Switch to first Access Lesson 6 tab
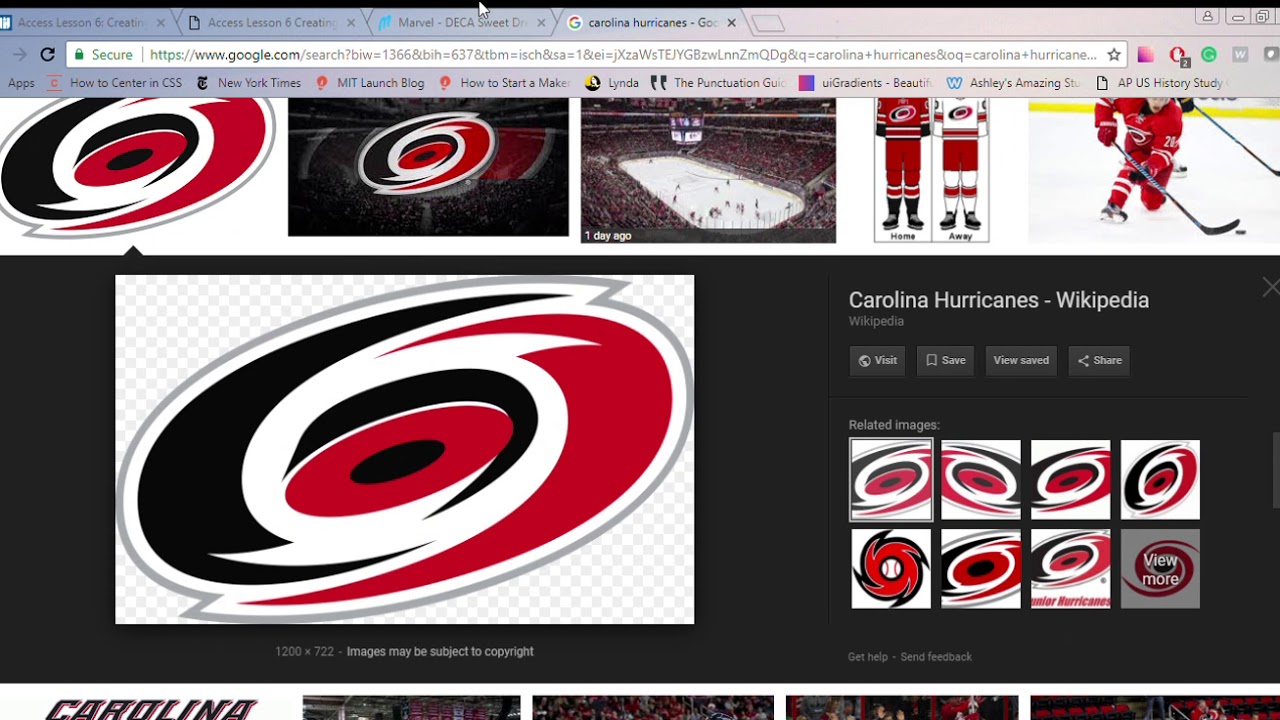This screenshot has width=1280, height=720. pos(85,22)
